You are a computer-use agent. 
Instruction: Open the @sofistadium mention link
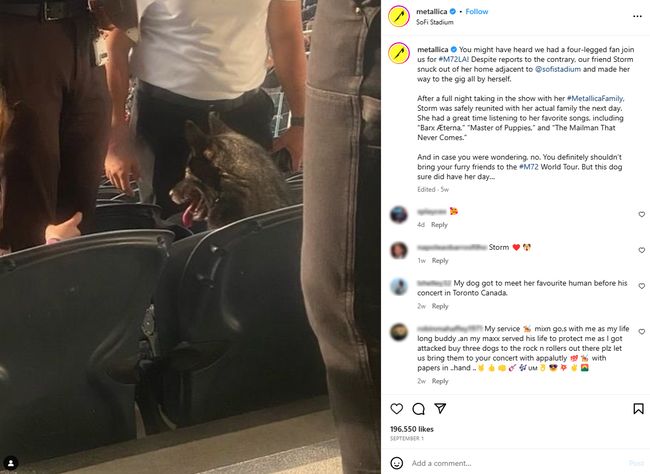tap(558, 69)
